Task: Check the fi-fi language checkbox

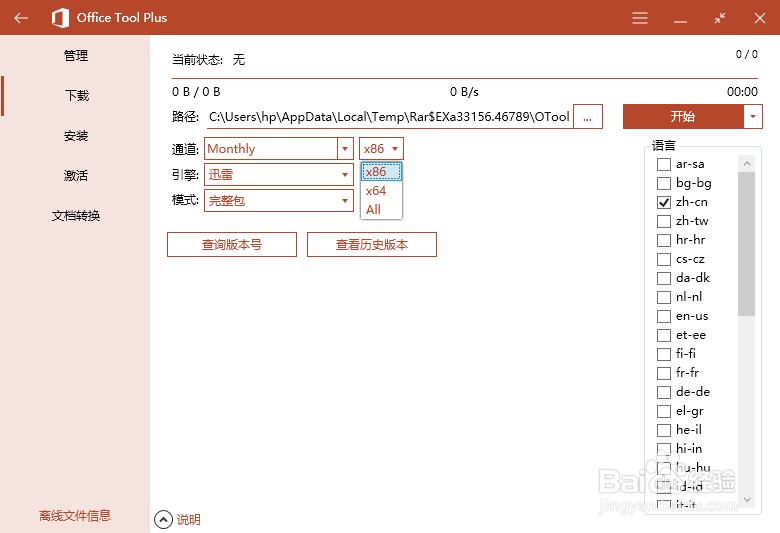Action: 664,354
